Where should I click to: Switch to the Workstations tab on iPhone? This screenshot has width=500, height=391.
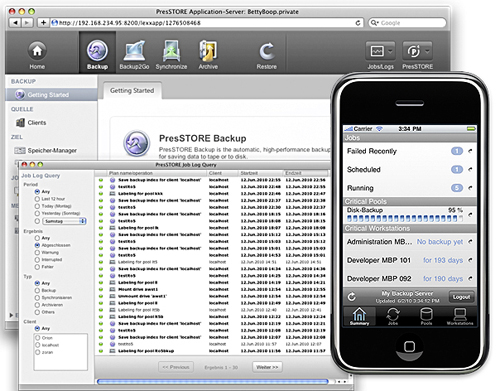tap(460, 316)
